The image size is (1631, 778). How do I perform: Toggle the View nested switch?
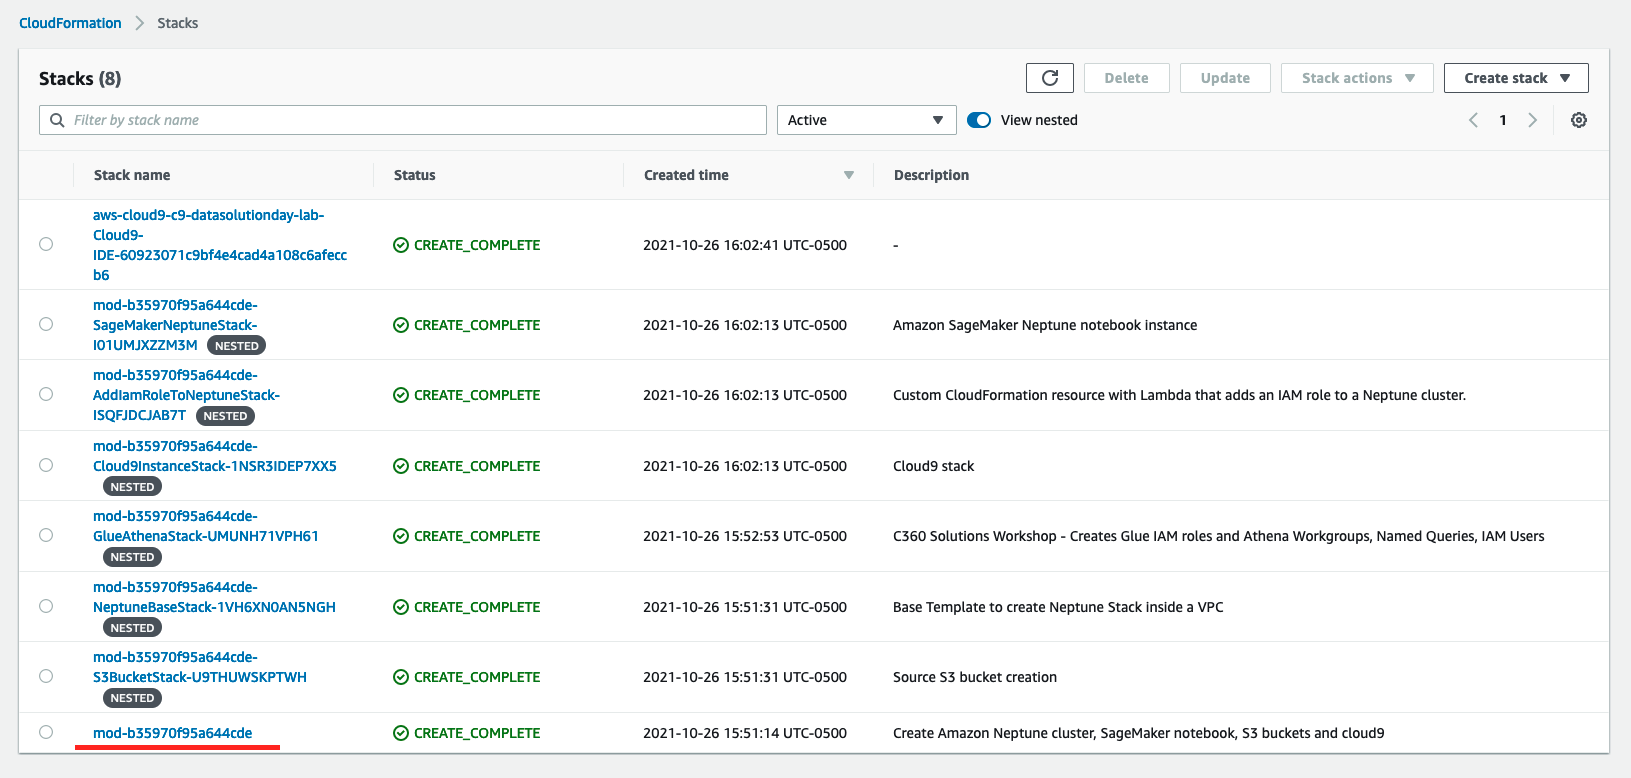[x=979, y=120]
